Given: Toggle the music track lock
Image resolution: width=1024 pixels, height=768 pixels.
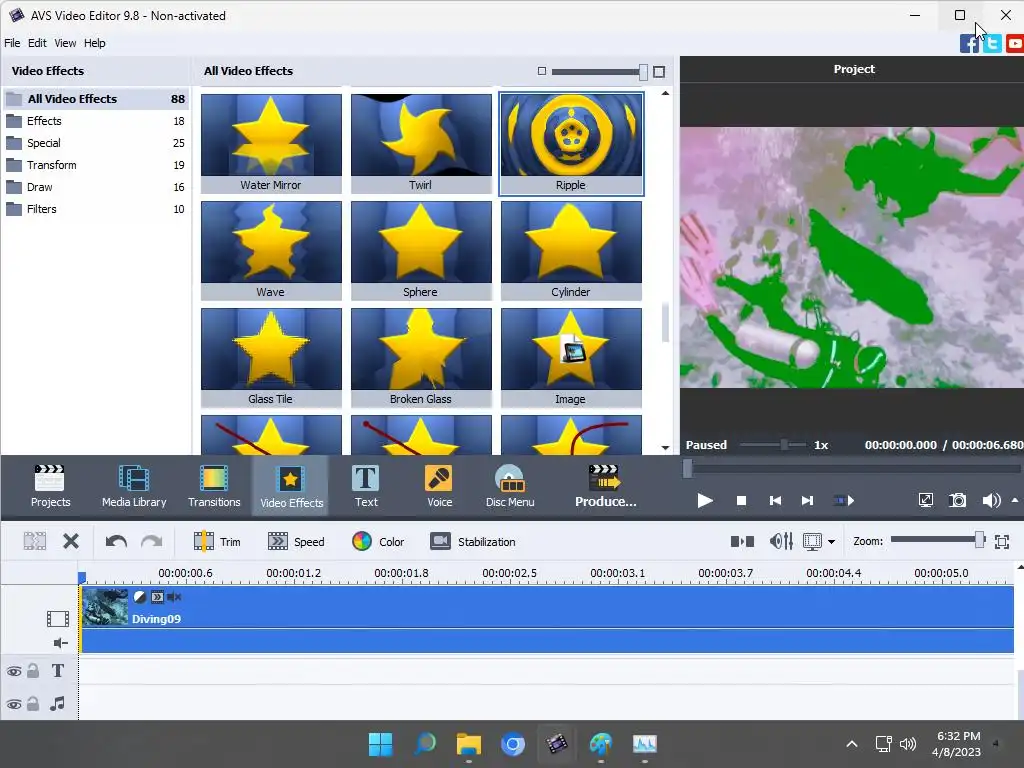Looking at the screenshot, I should tap(33, 703).
